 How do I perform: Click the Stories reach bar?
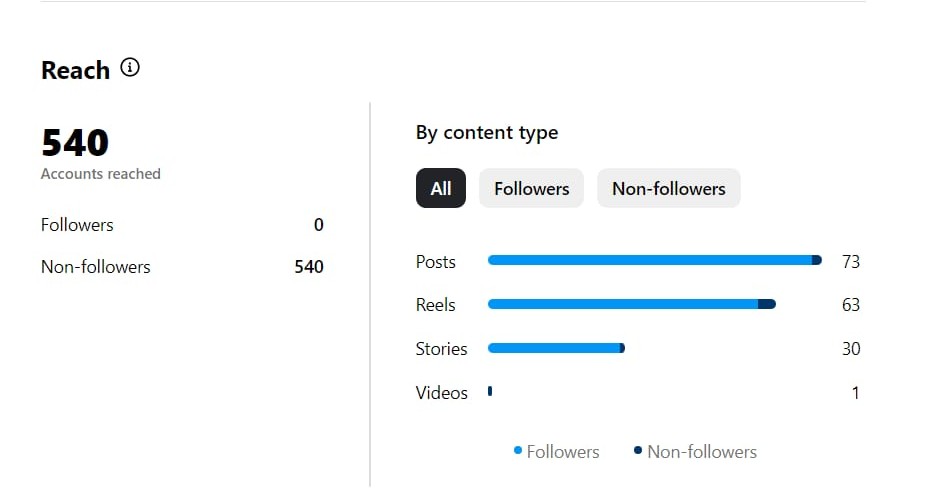coord(556,348)
